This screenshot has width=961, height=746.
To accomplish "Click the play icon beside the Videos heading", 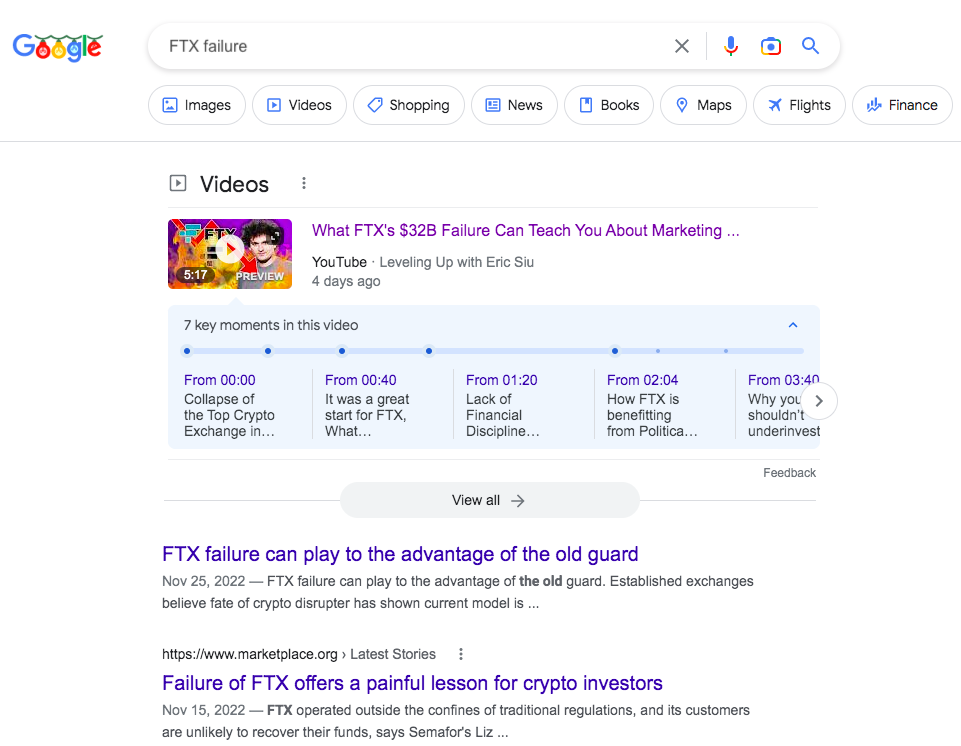I will tap(178, 184).
